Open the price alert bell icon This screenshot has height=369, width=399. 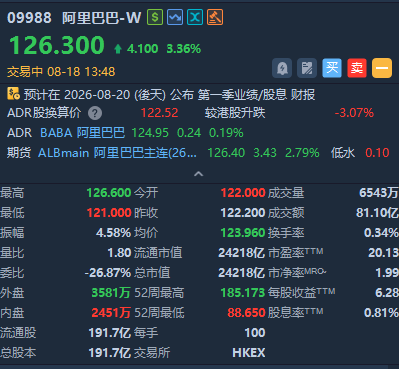[282, 68]
